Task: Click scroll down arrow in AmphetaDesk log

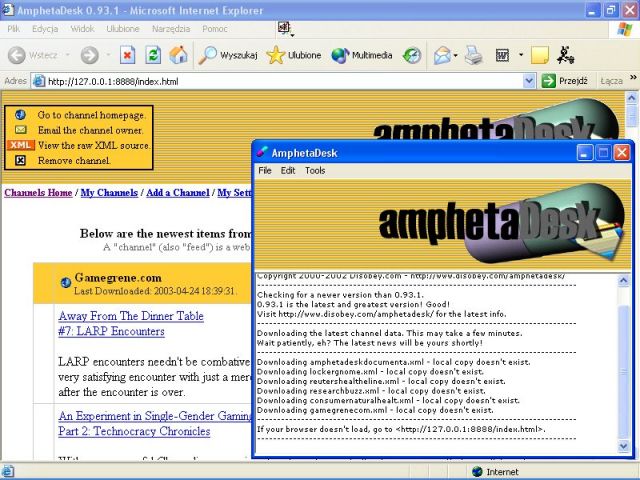Action: pos(623,446)
